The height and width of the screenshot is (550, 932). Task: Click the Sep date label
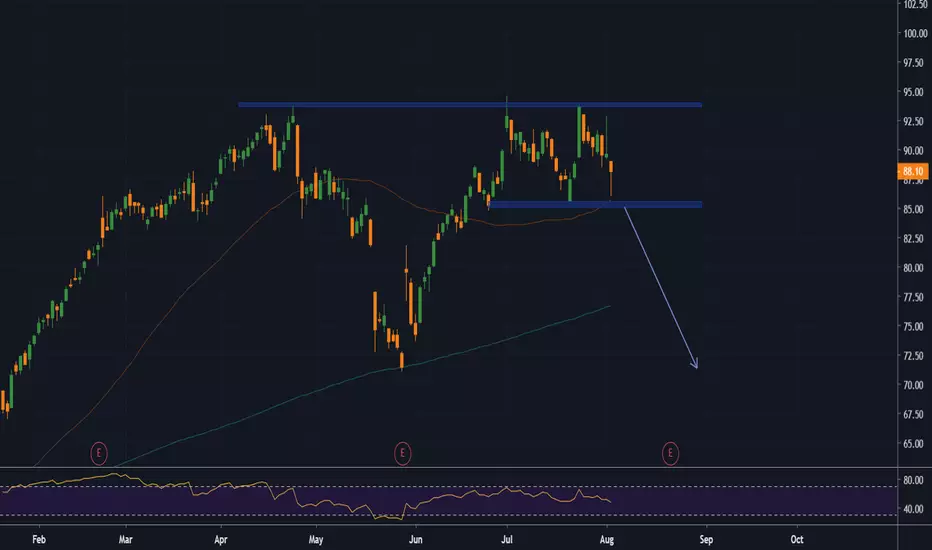(706, 540)
